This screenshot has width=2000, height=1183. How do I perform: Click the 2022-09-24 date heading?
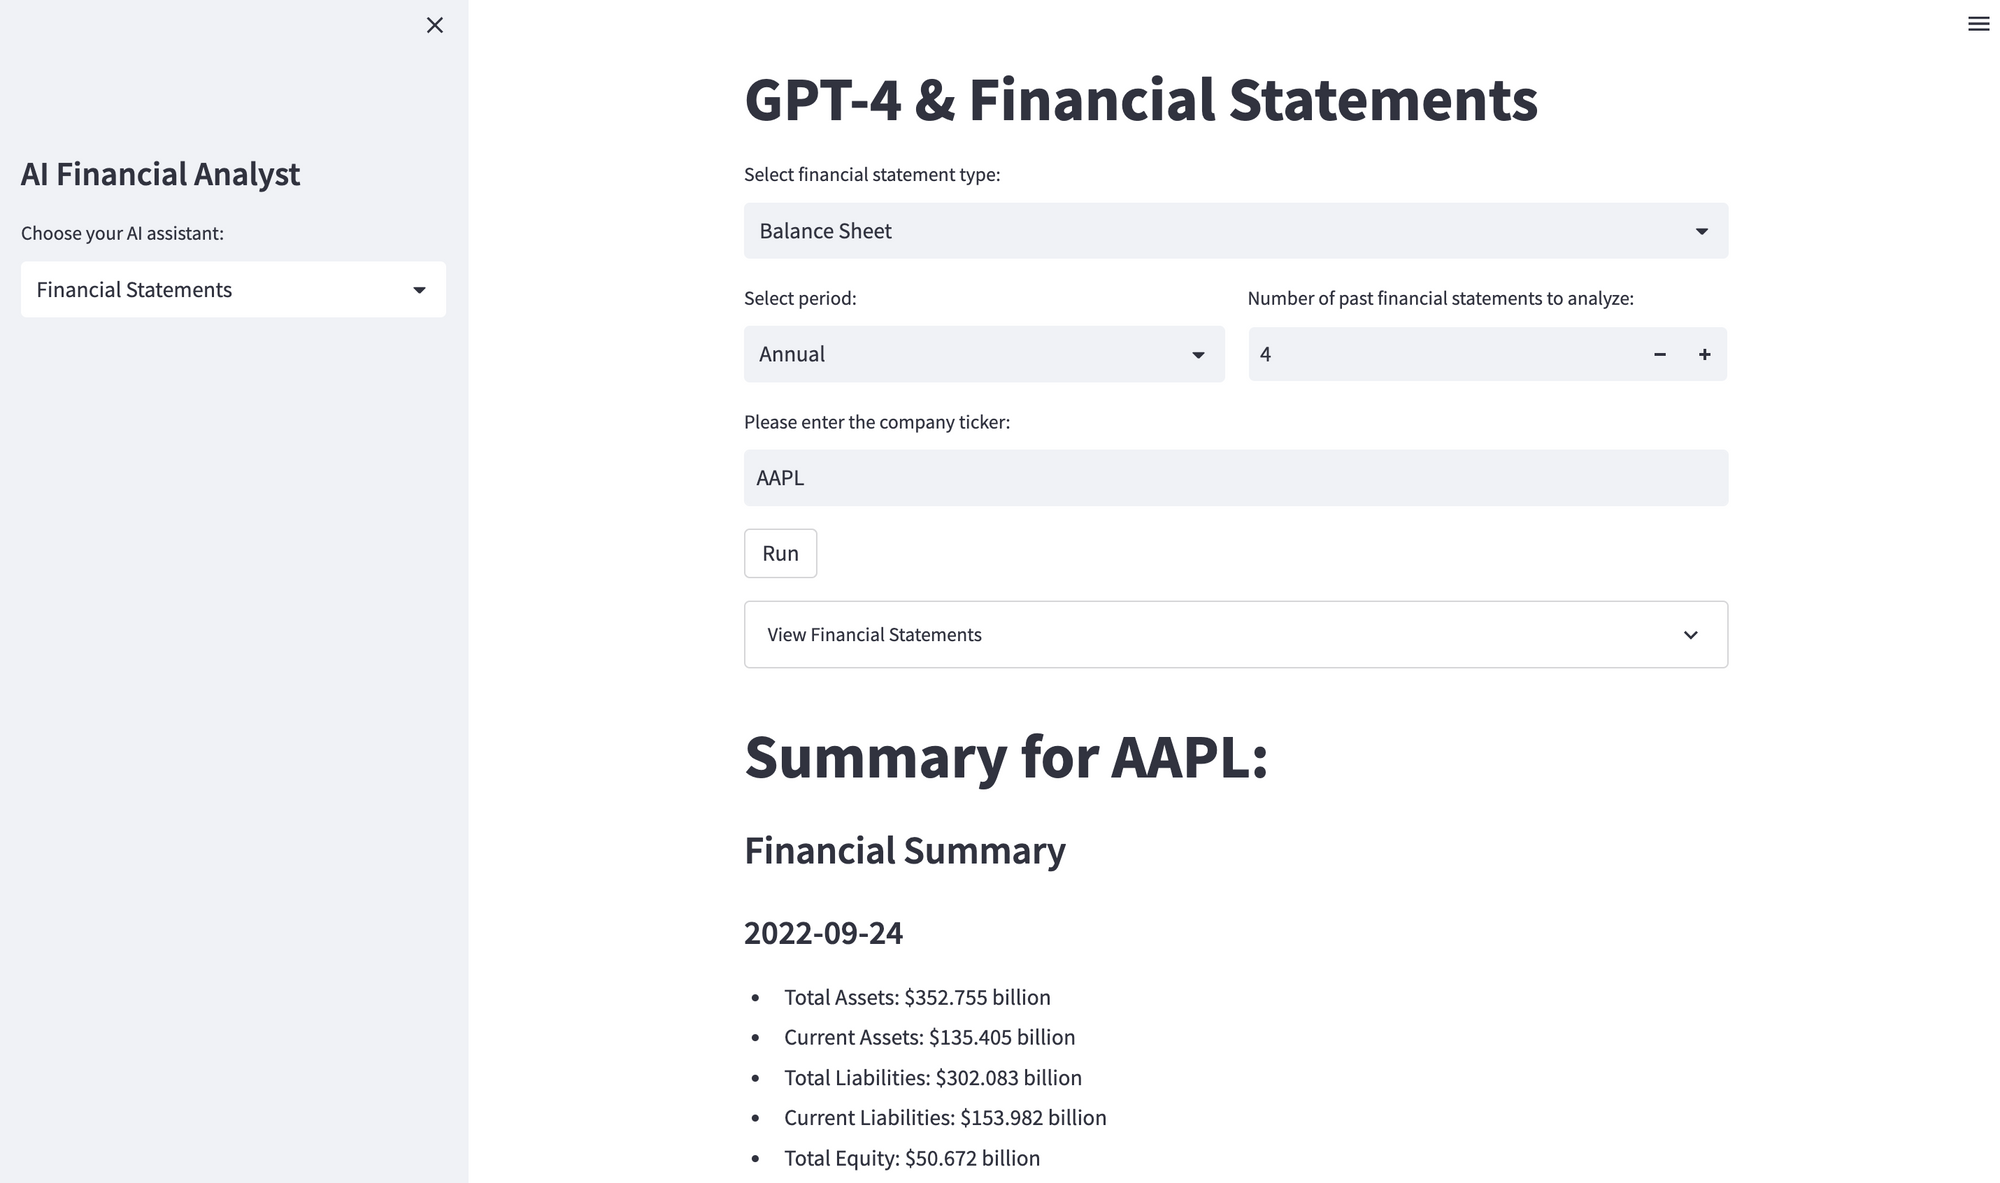tap(823, 933)
